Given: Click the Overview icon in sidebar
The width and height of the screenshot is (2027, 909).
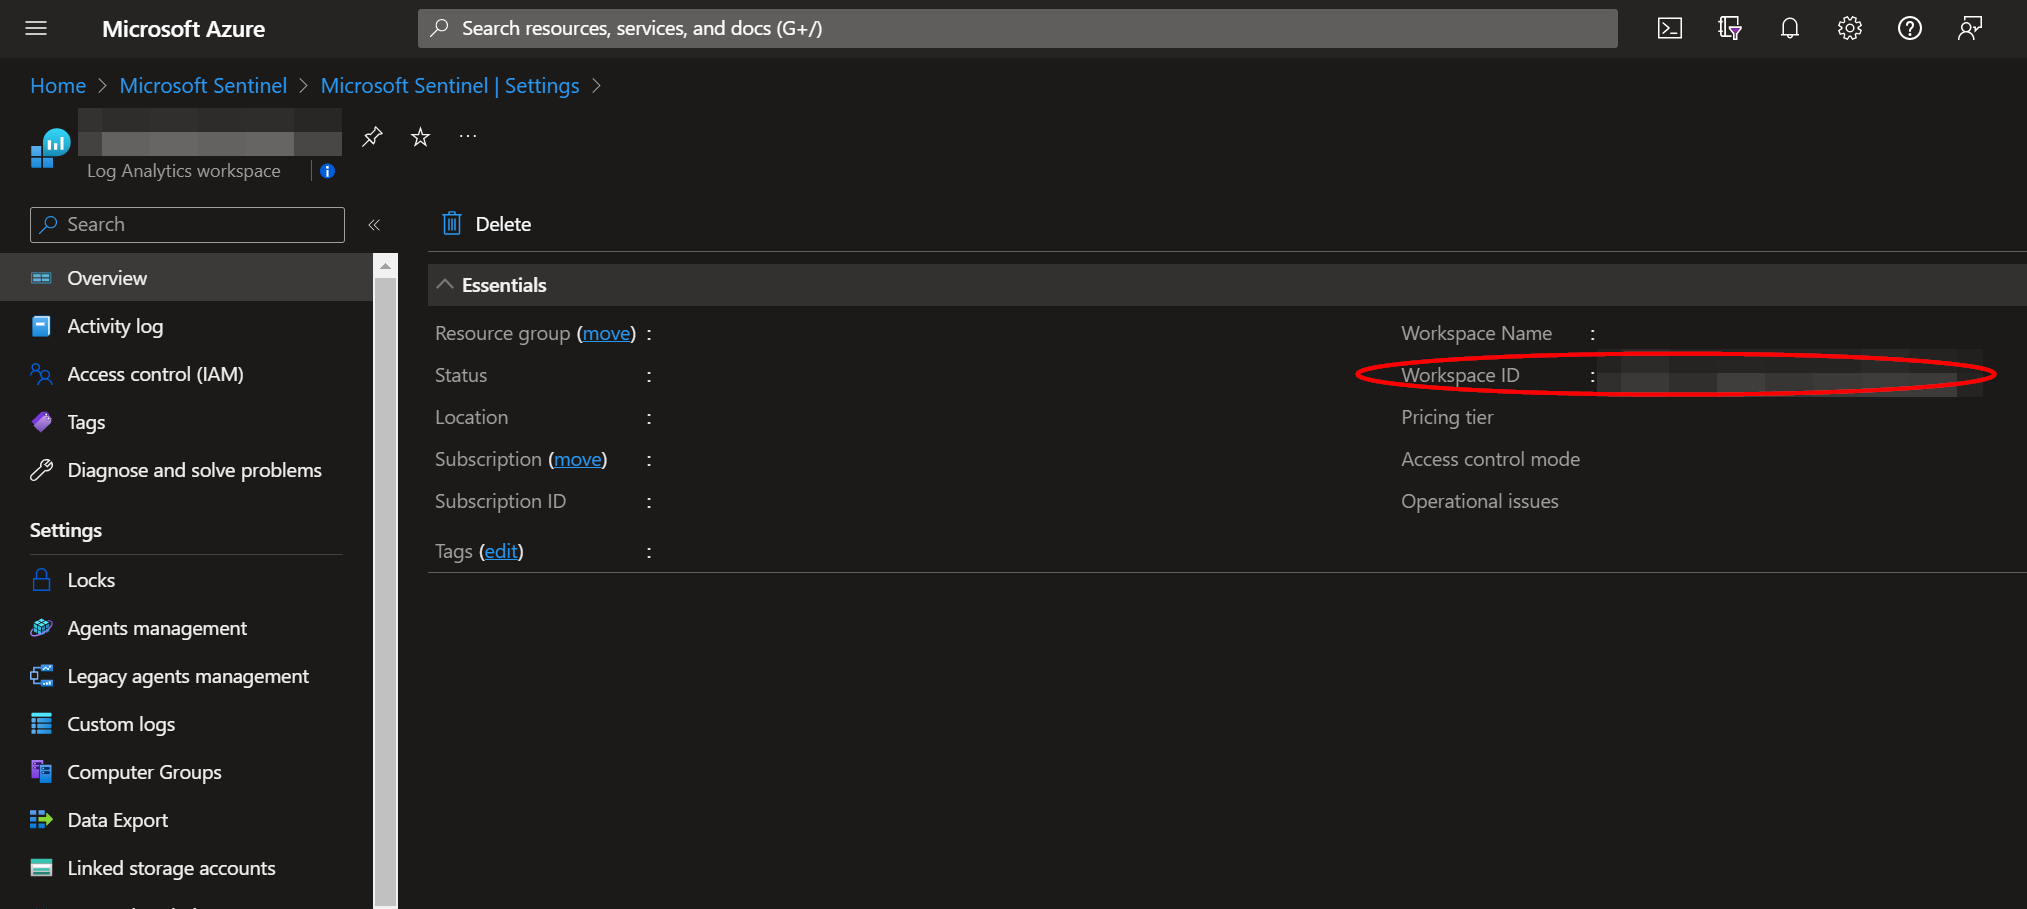Looking at the screenshot, I should (41, 278).
